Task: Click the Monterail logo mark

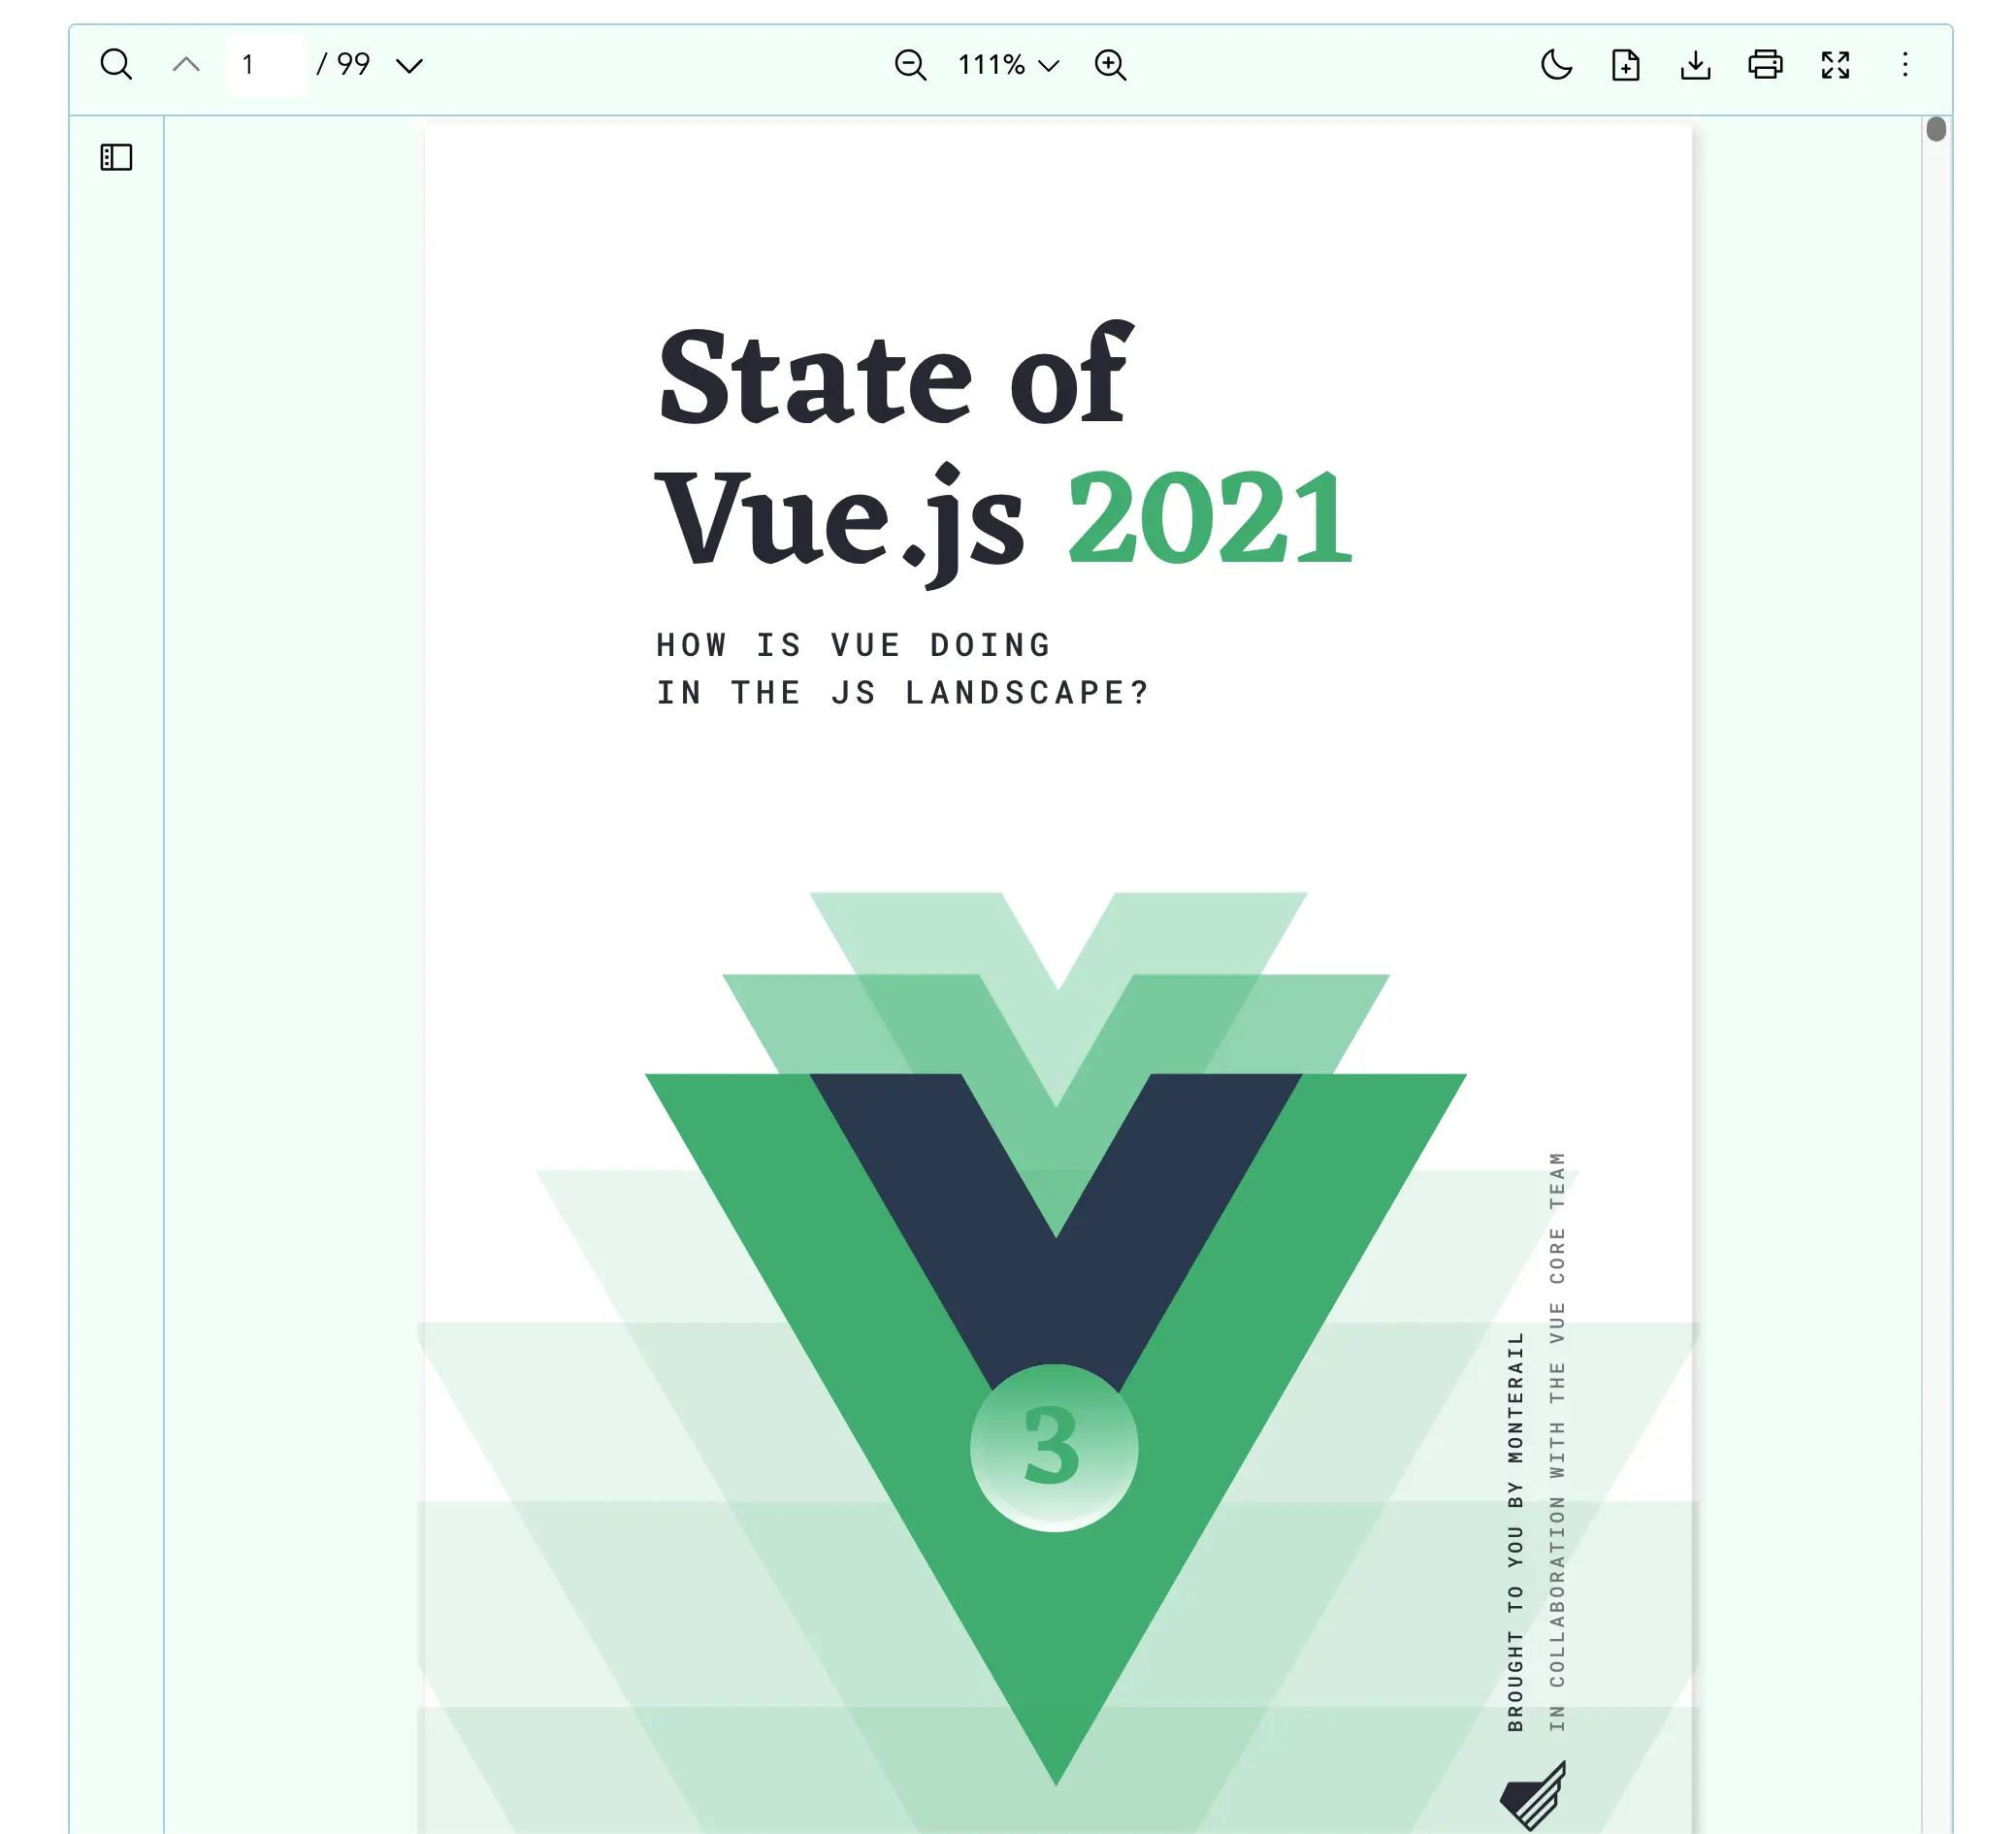Action: coord(1533,1796)
